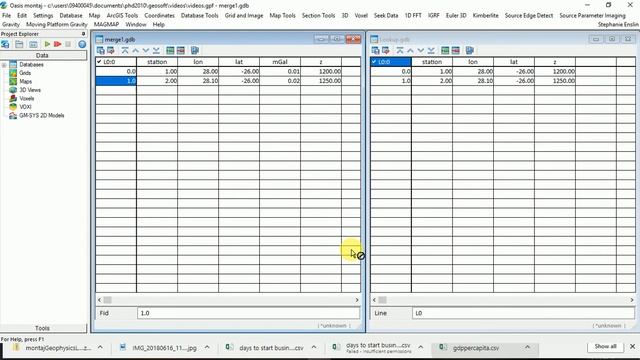This screenshot has height=360, width=640.
Task: Select VOXI in Project Explorer
Action: coord(25,107)
